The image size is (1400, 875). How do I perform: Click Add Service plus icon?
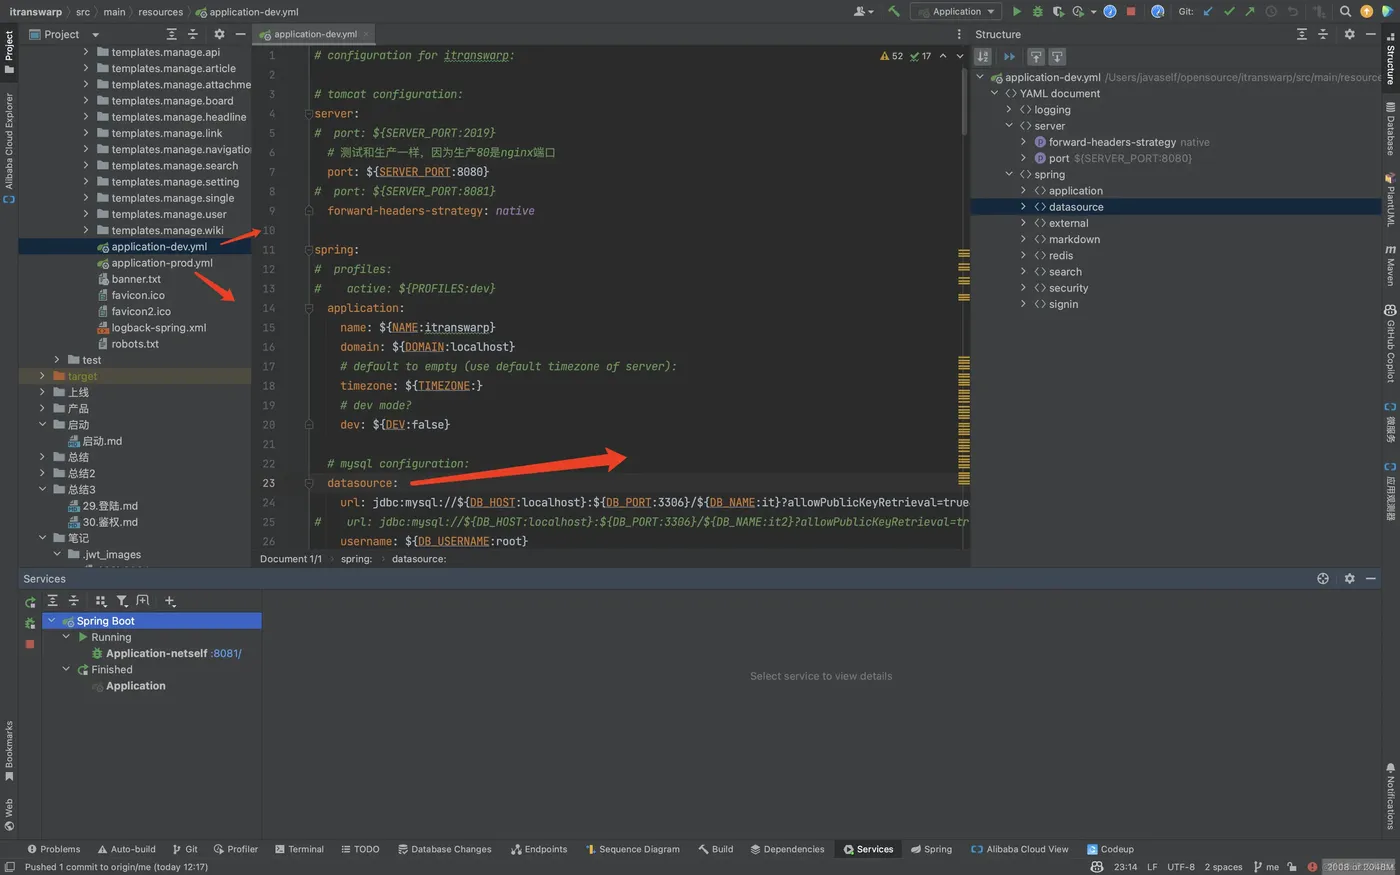(170, 601)
